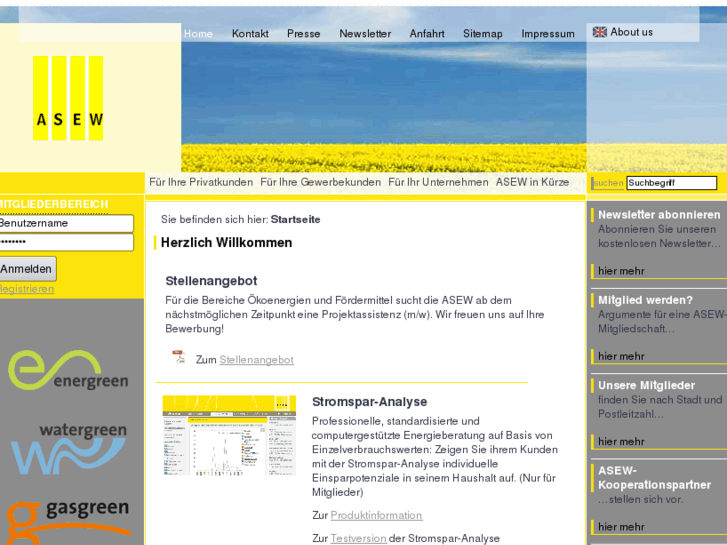Screen dimensions: 727x545
Task: Click the Newsletter abonnieren heading
Action: 659,215
